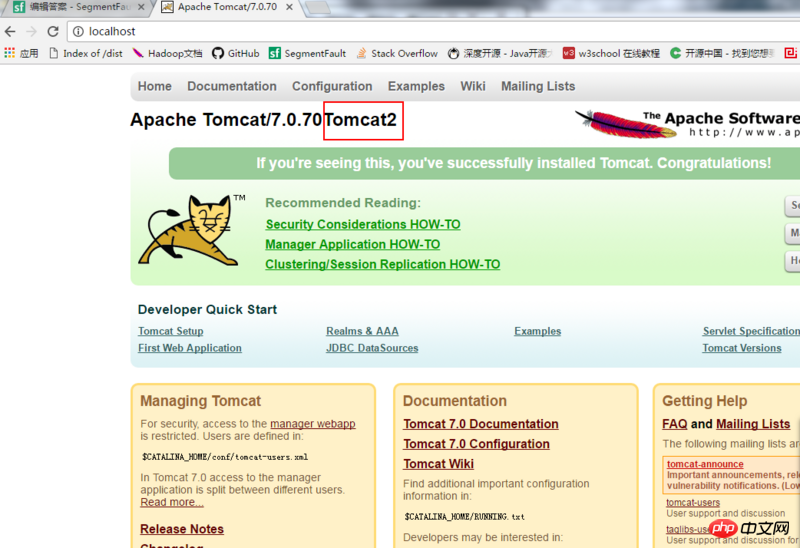The image size is (800, 548).
Task: Open the manager webapp link
Action: (x=313, y=424)
